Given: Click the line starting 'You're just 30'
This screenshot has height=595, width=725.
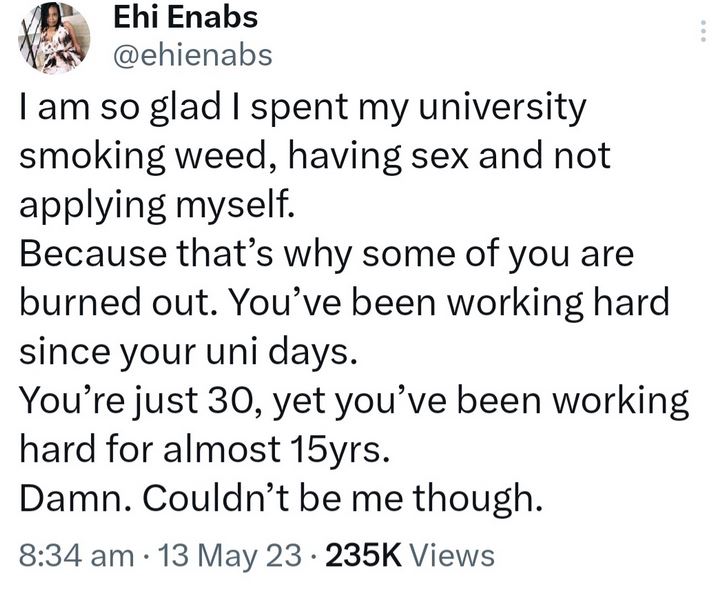Looking at the screenshot, I should tap(355, 400).
